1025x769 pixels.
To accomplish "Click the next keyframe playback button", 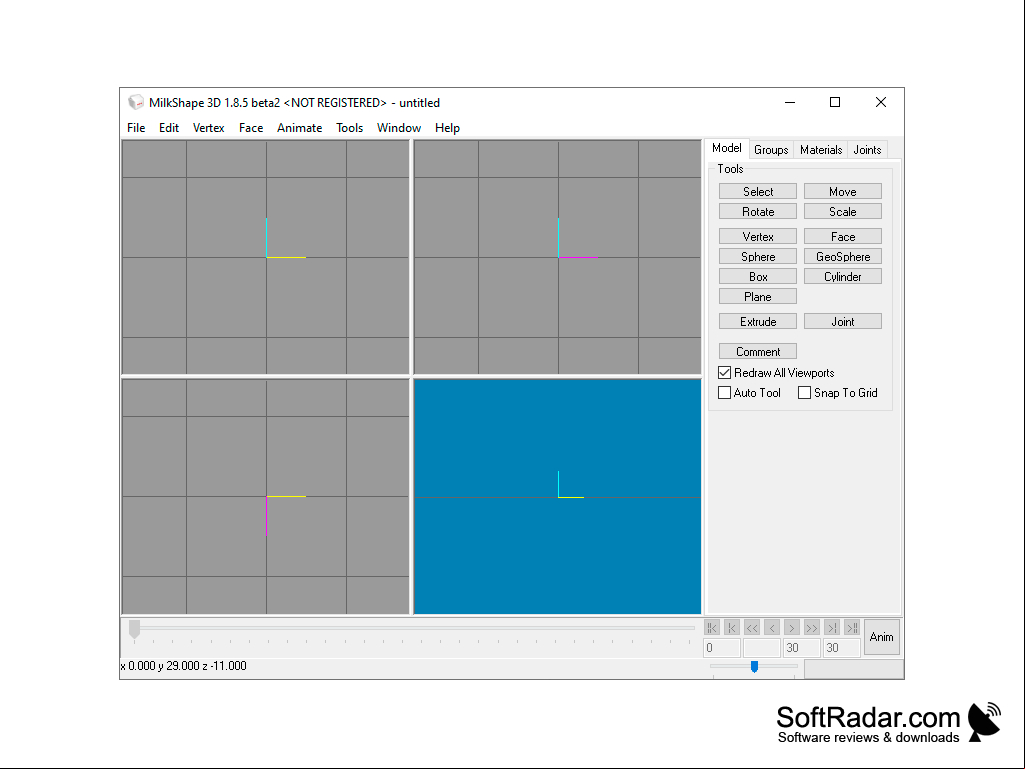I will (x=832, y=628).
